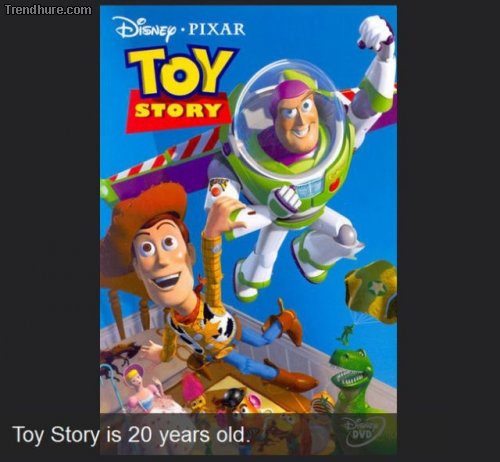
Task: Click the PIXAR logo text
Action: 217,29
